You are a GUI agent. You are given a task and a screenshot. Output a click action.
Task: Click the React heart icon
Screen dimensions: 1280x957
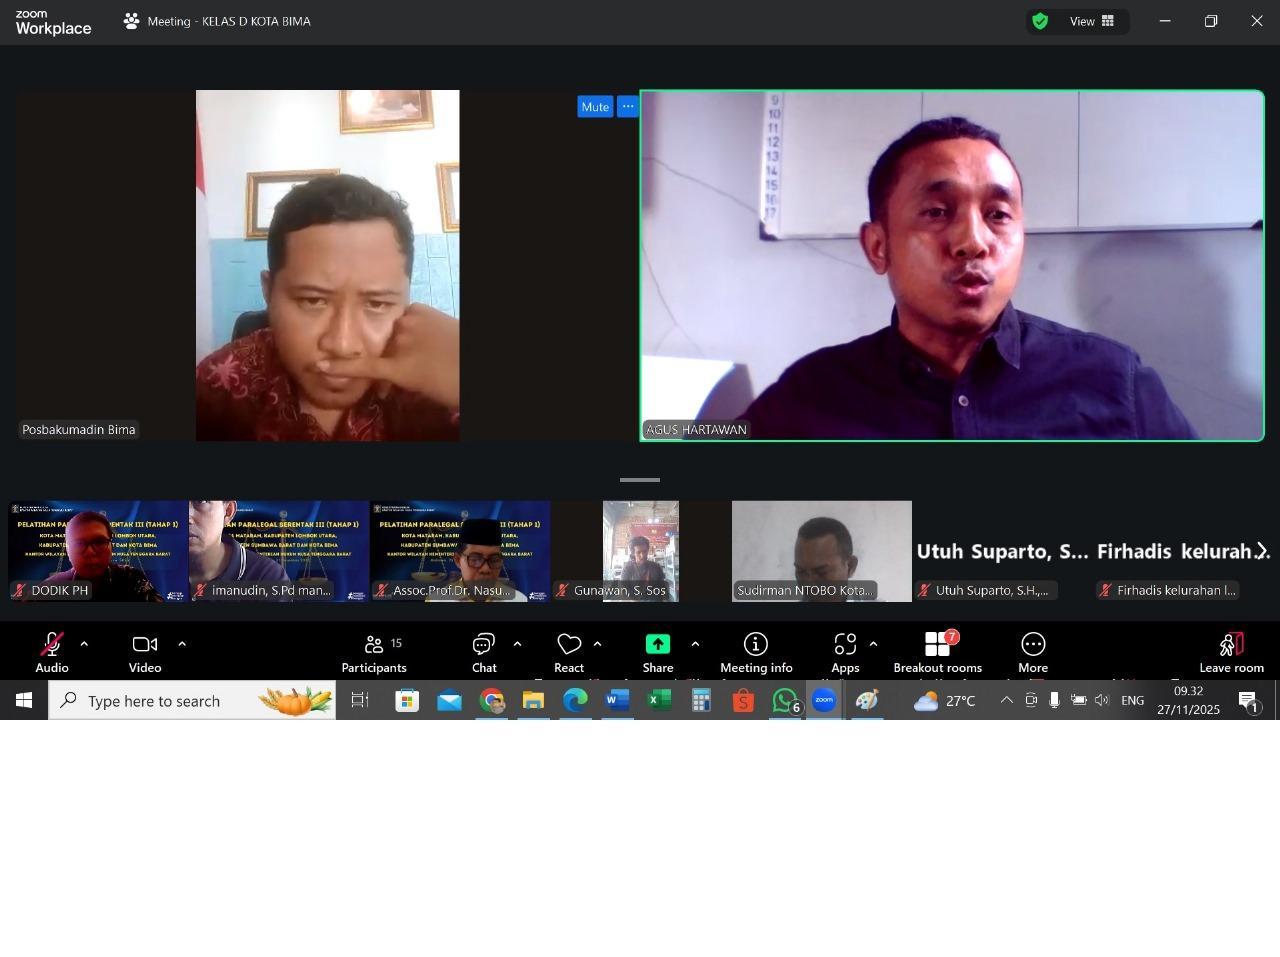click(569, 645)
